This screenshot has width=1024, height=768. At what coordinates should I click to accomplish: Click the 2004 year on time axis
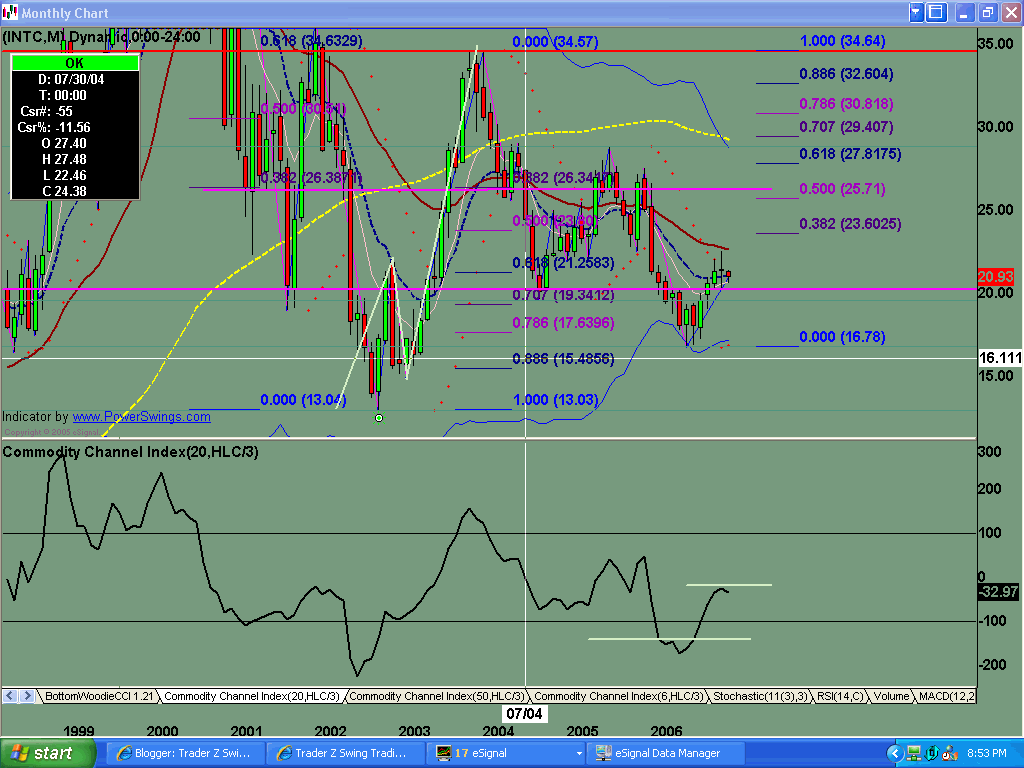[x=498, y=731]
